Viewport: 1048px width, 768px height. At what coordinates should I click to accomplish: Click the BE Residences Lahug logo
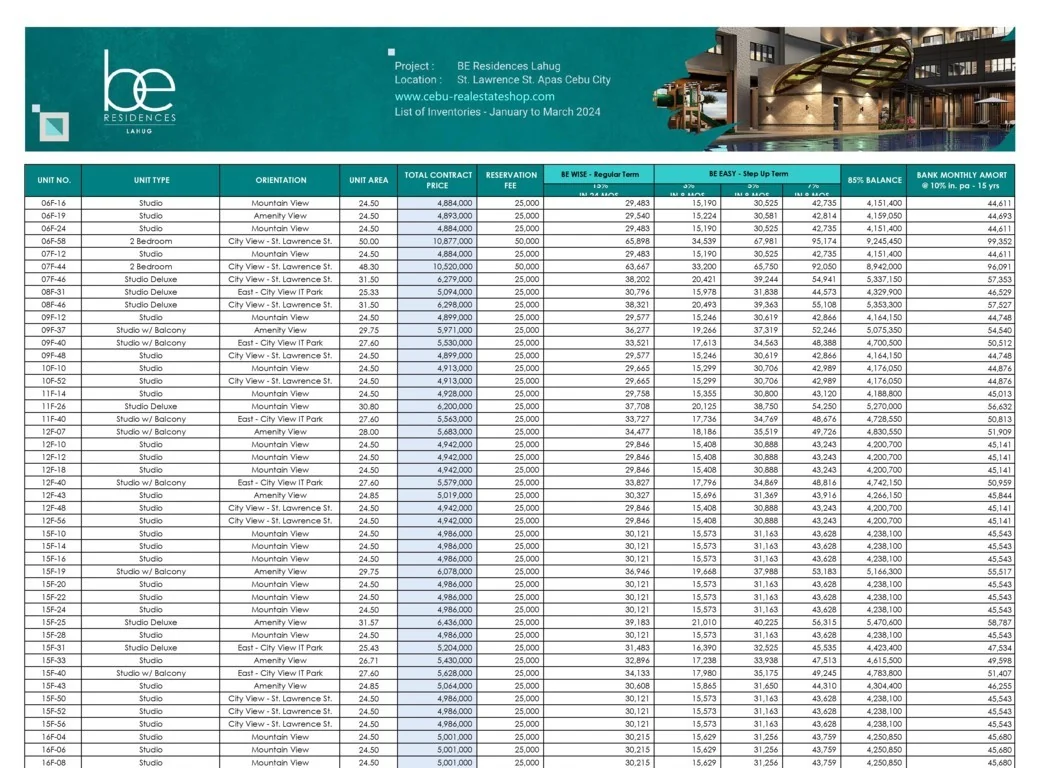[140, 92]
